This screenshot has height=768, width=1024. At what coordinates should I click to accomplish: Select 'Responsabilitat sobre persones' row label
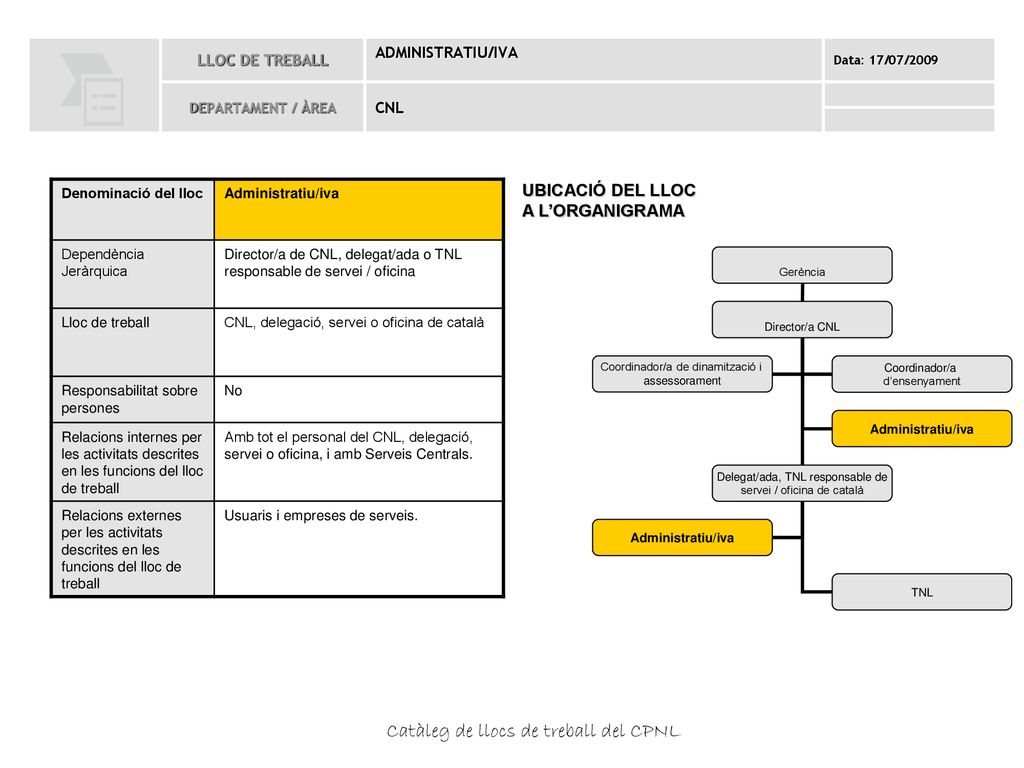[133, 399]
